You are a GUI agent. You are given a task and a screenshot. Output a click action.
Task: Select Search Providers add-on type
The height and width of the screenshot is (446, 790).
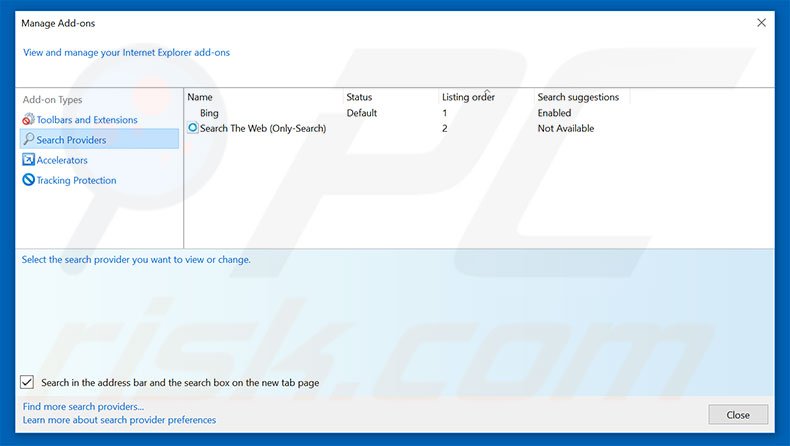tap(99, 139)
